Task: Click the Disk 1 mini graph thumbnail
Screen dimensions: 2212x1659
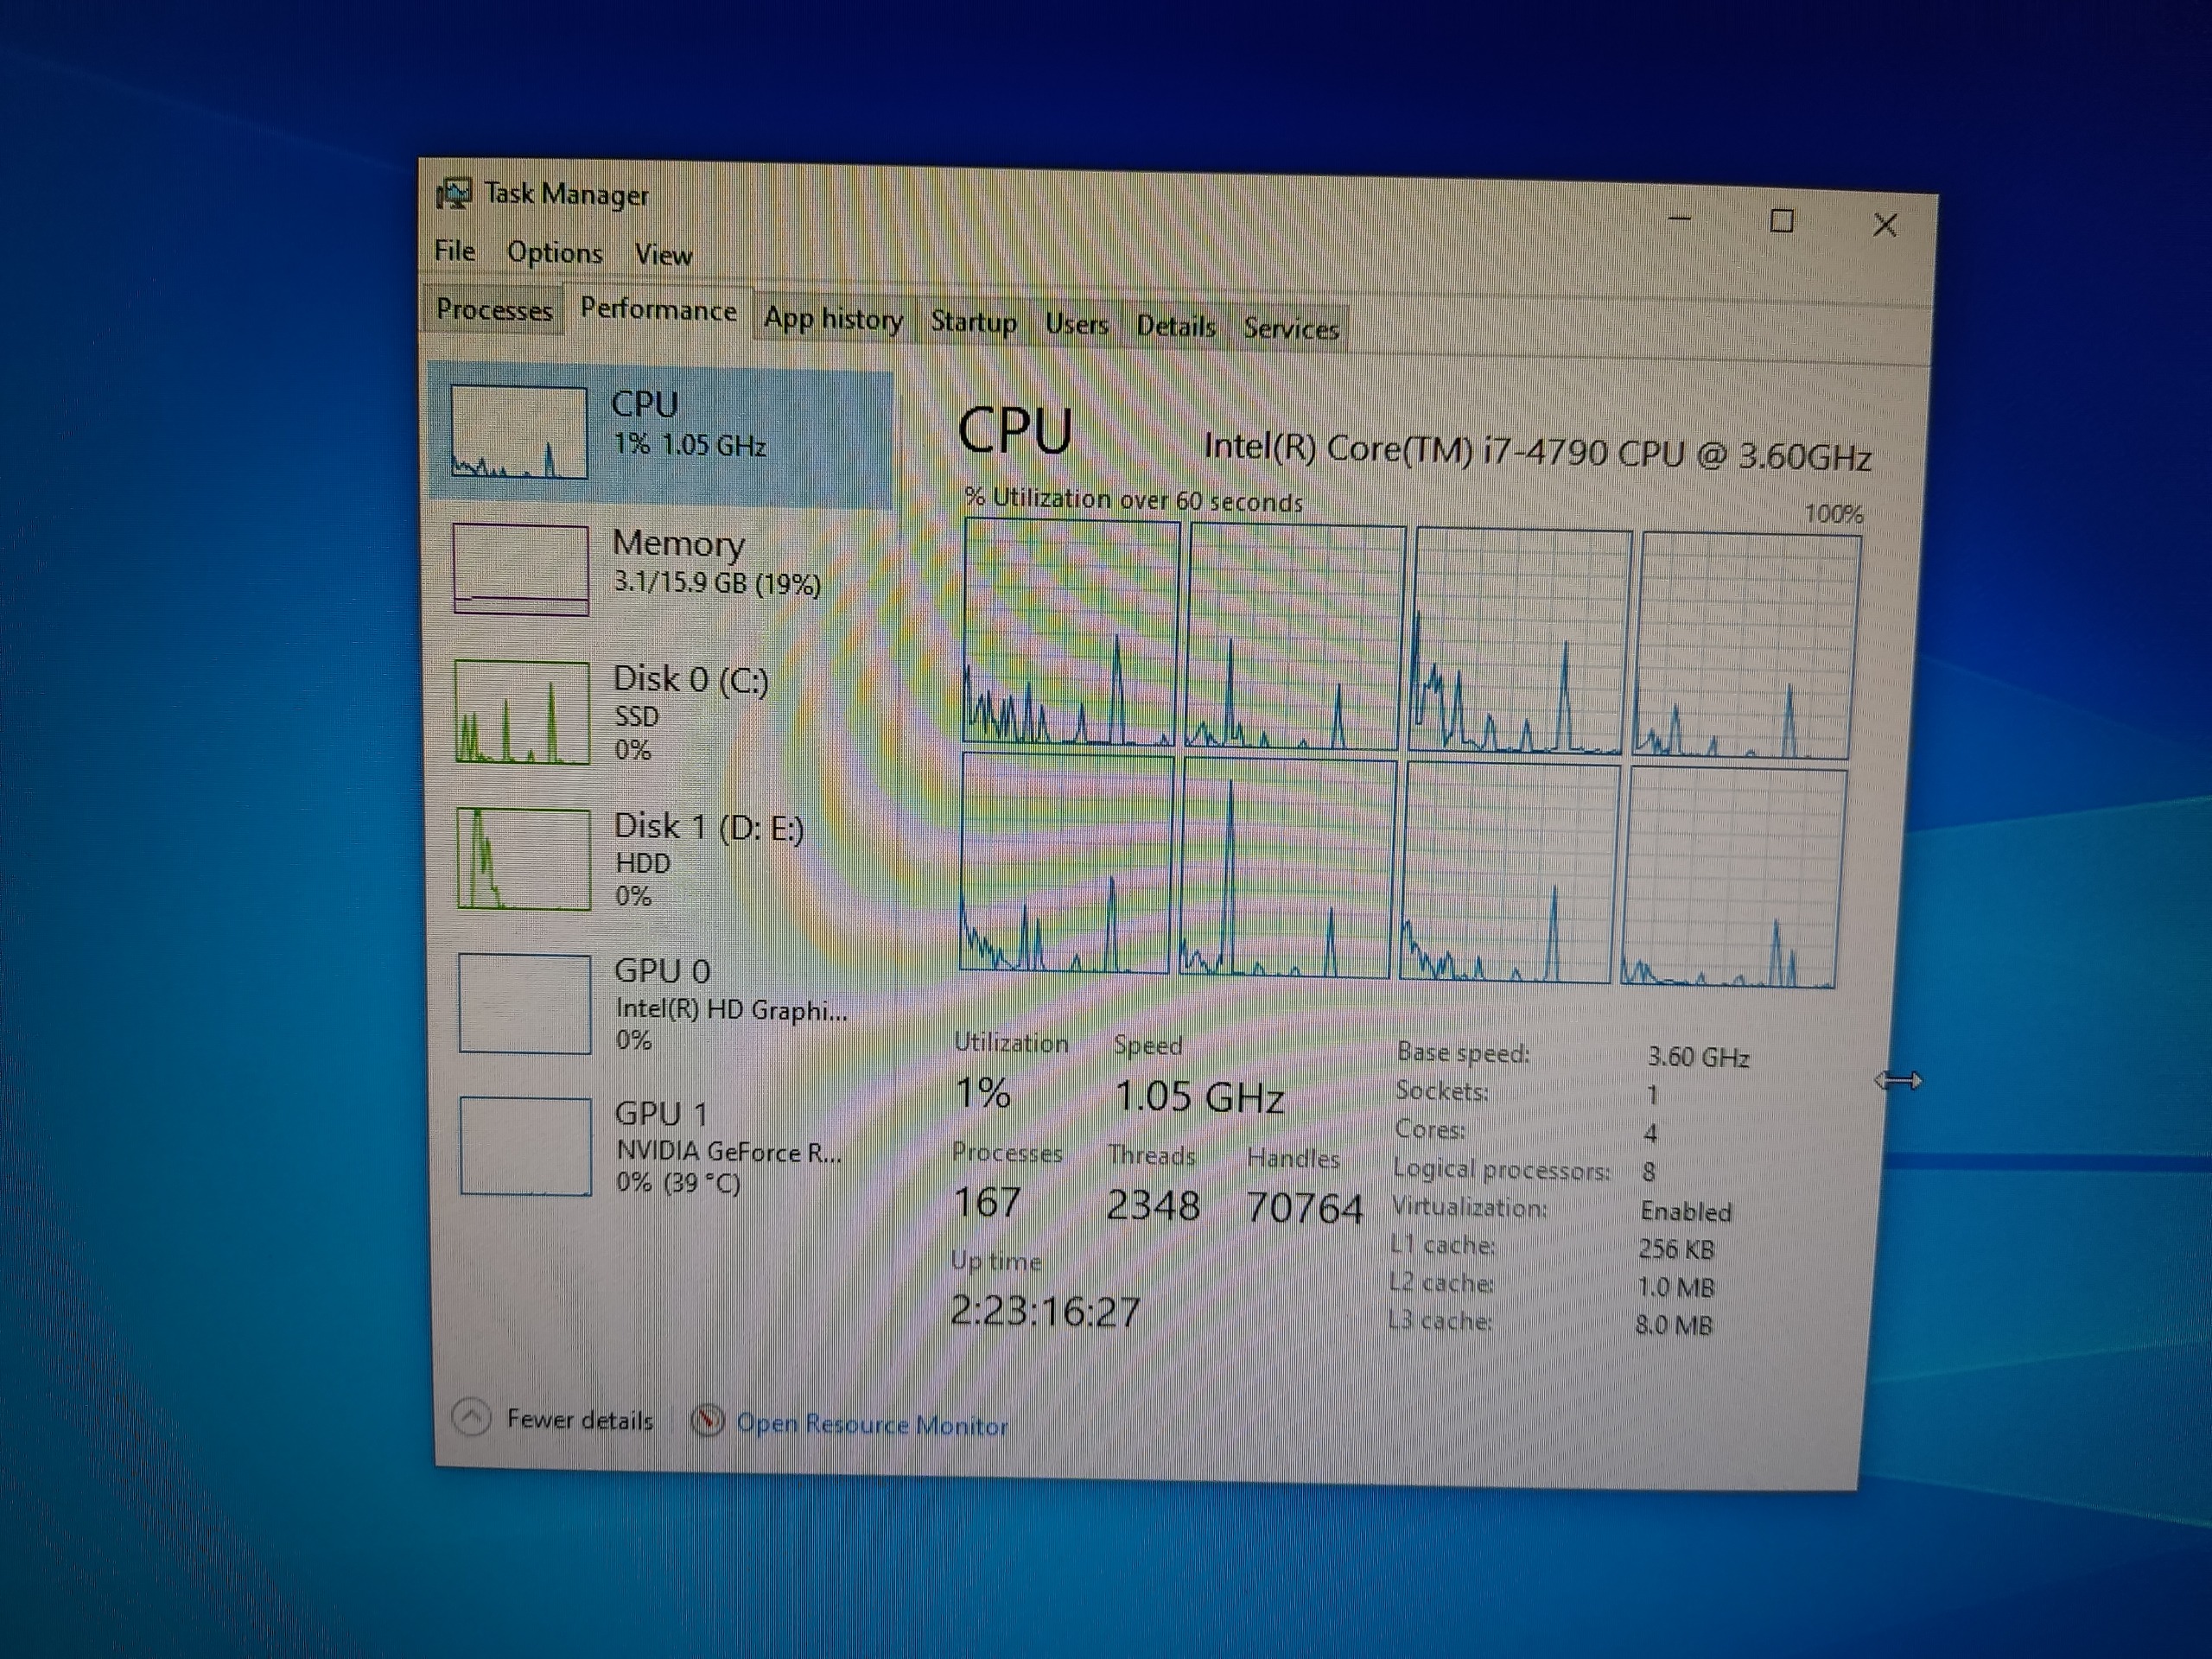Action: point(524,859)
